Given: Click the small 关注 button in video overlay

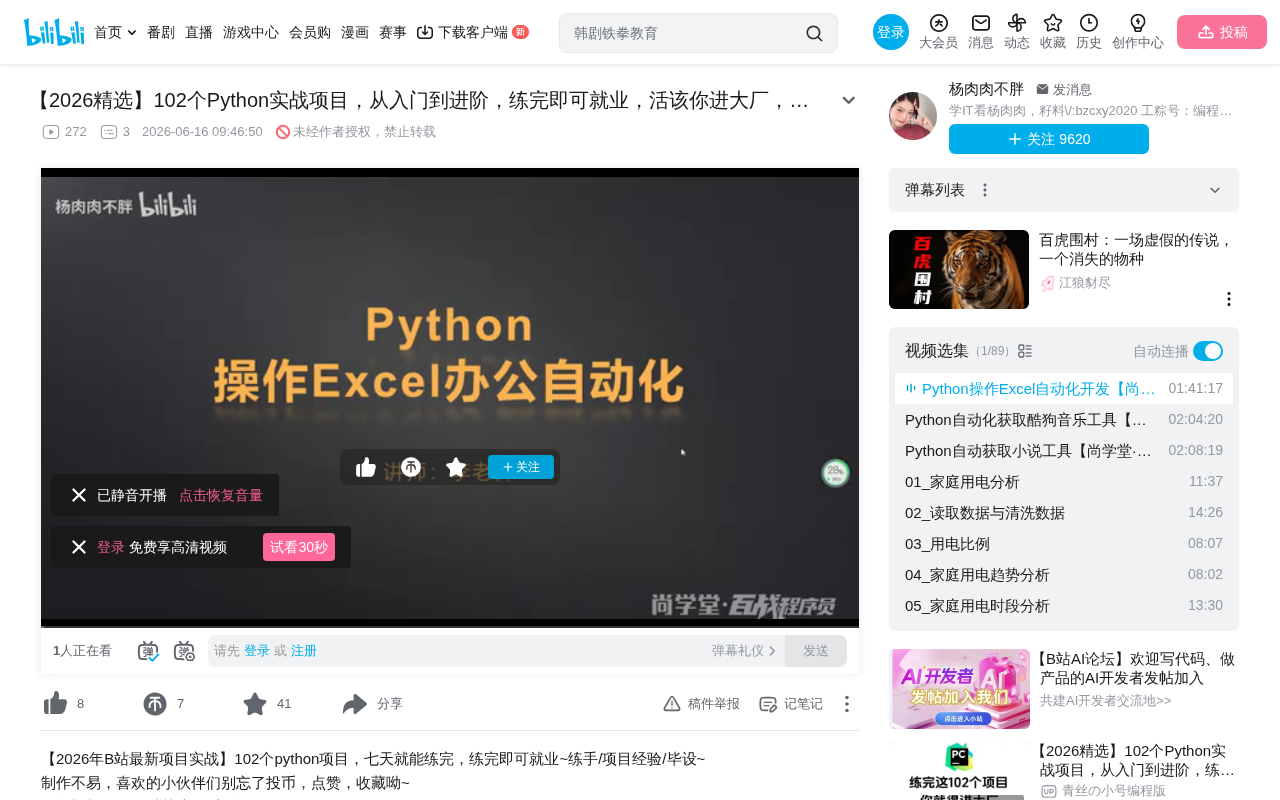Looking at the screenshot, I should 521,467.
